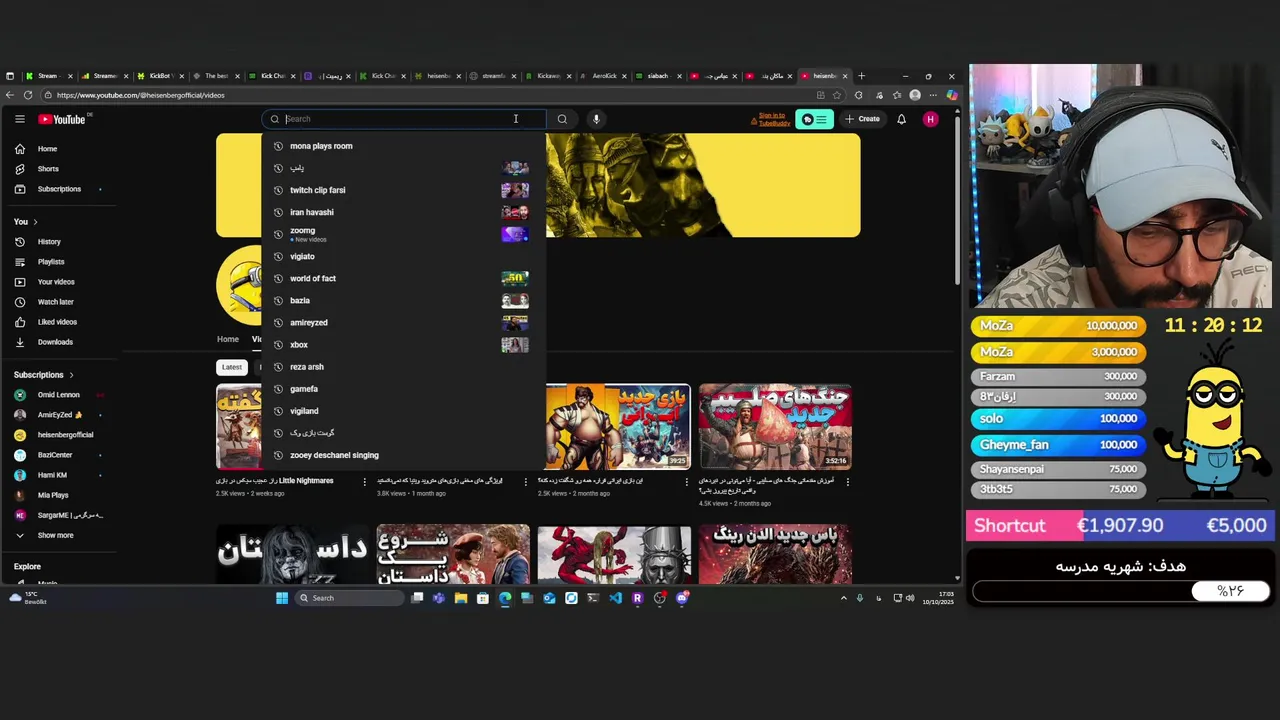Open AmirEyZed subscription channel

[60, 415]
